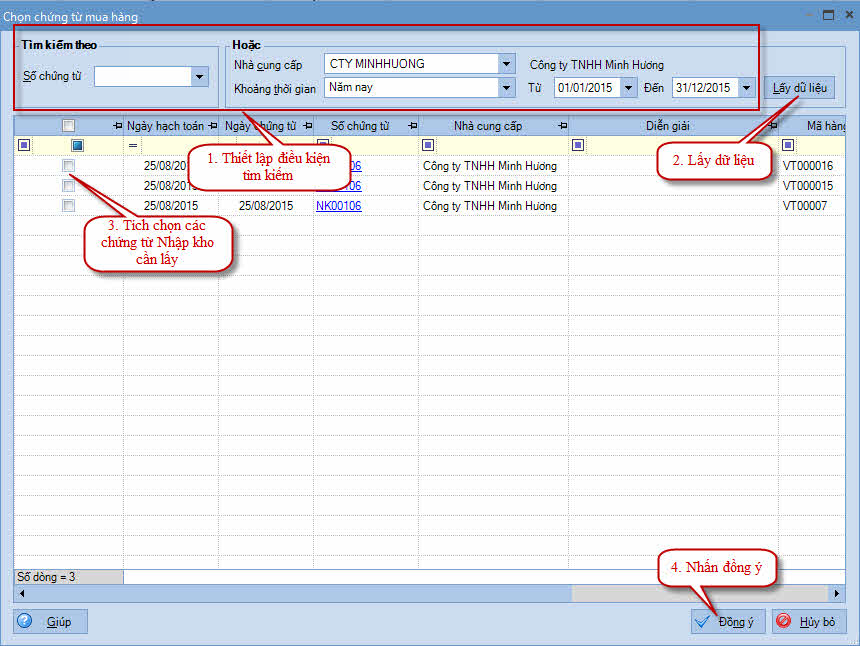860x646 pixels.
Task: Click the pin icon on Diễn giải column
Action: pos(771,126)
